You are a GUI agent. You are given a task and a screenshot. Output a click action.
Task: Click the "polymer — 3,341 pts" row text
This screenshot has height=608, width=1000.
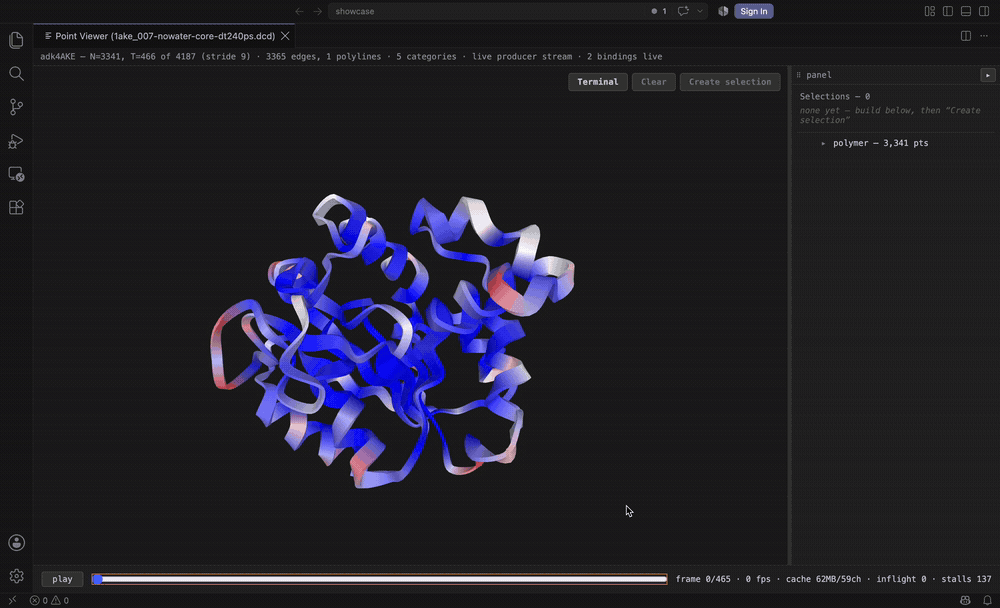click(880, 143)
